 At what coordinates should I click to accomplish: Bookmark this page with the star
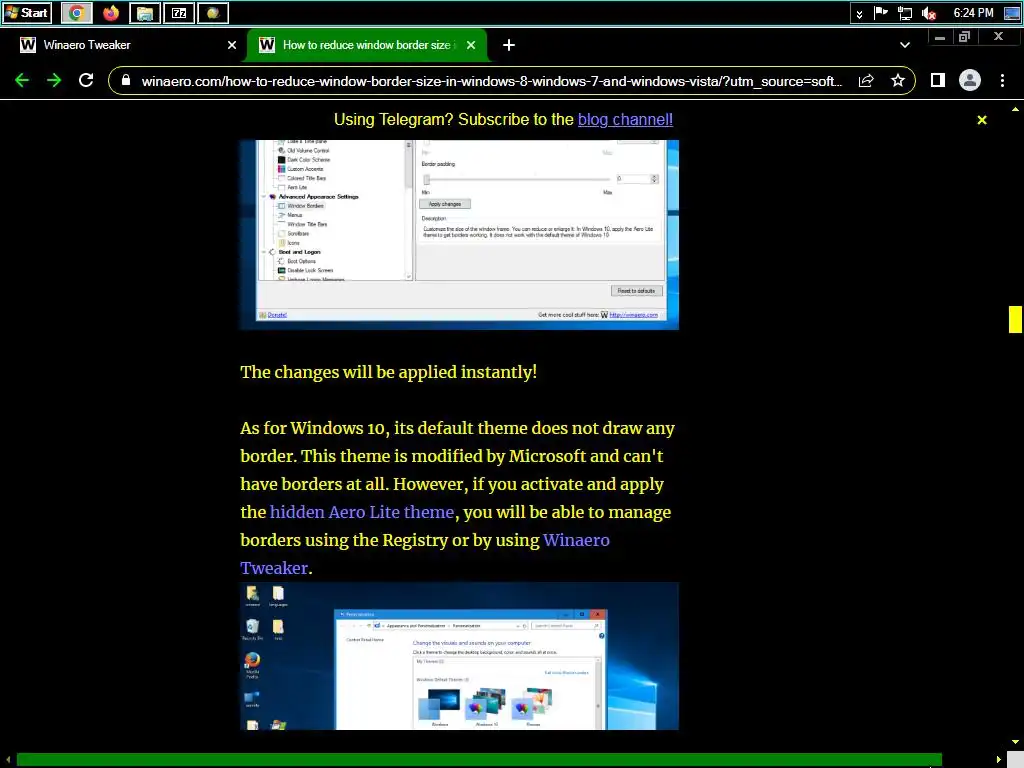coord(898,80)
